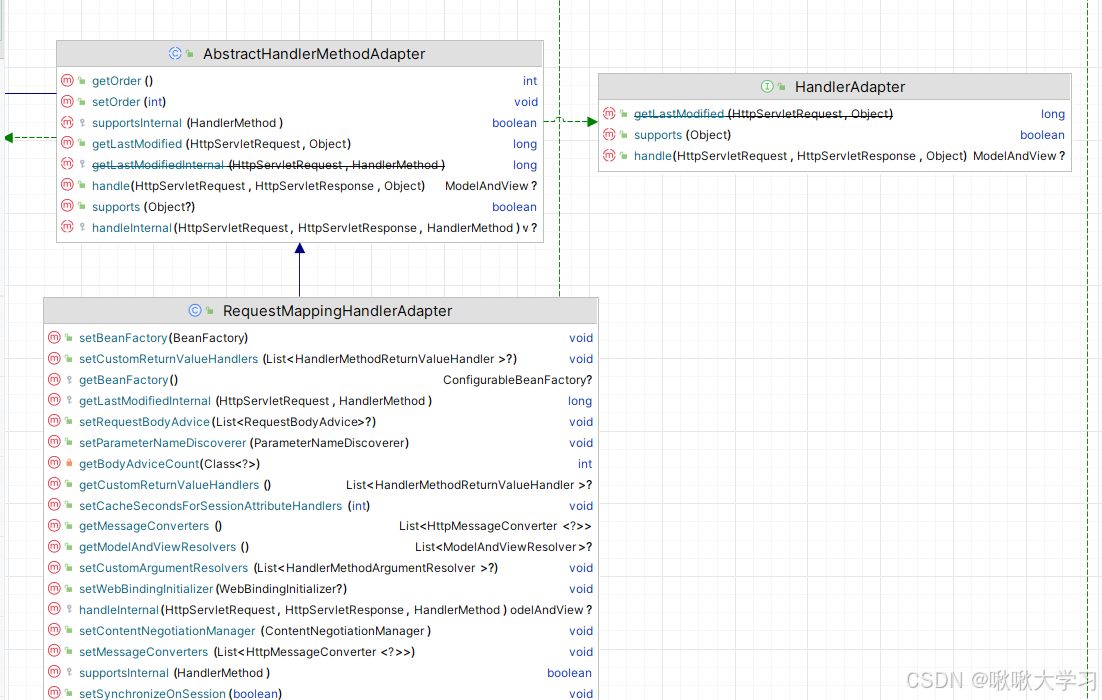
Task: Click method icon beside handle in HandlerAdapter
Action: [609, 156]
